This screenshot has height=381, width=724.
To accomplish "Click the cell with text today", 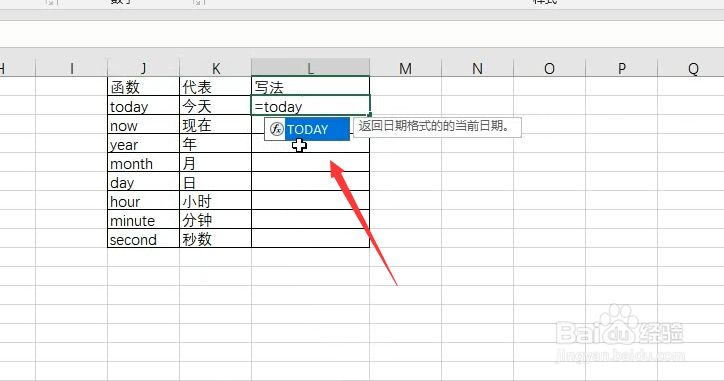I will 144,106.
